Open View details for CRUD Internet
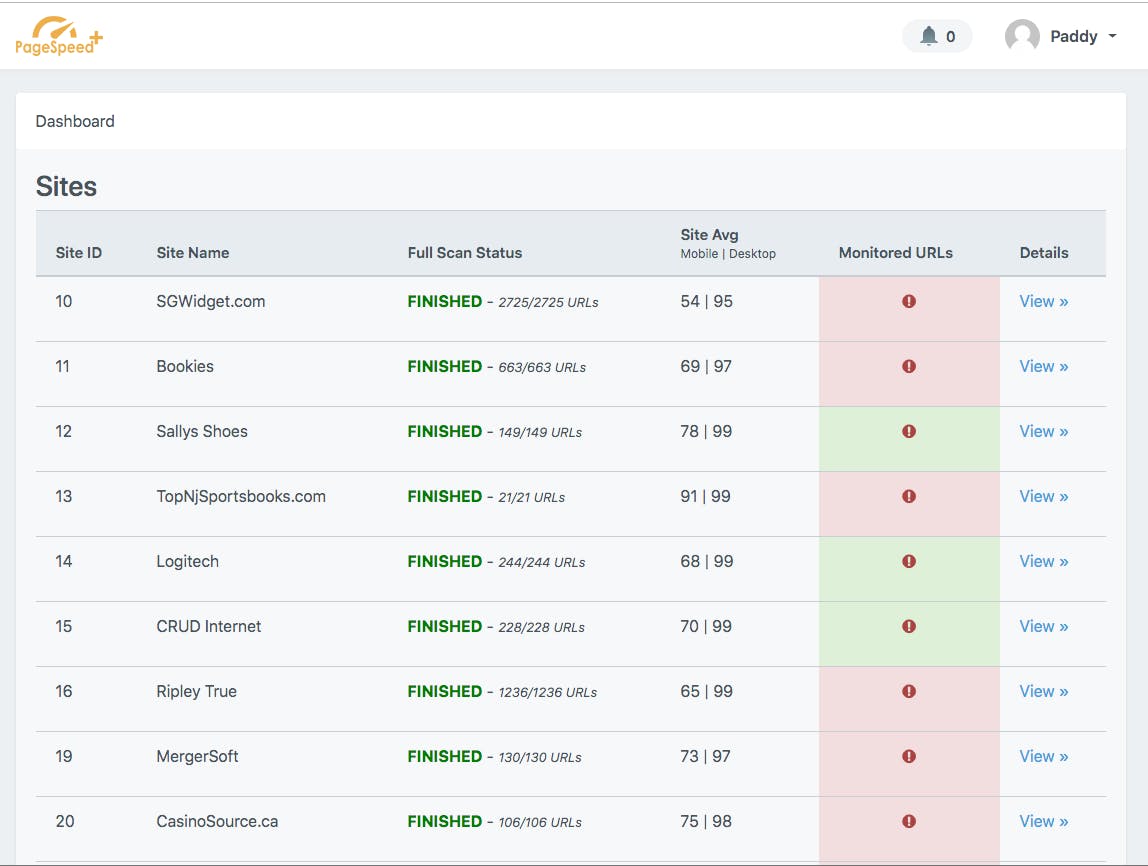Screen dimensions: 1148x866 (1043, 626)
